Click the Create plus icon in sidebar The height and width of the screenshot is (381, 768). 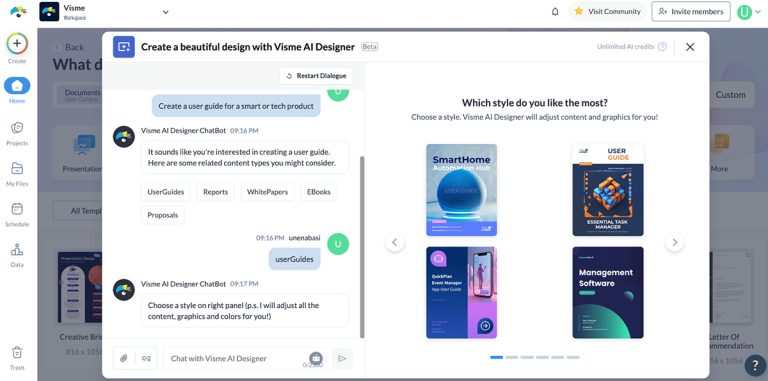point(17,44)
